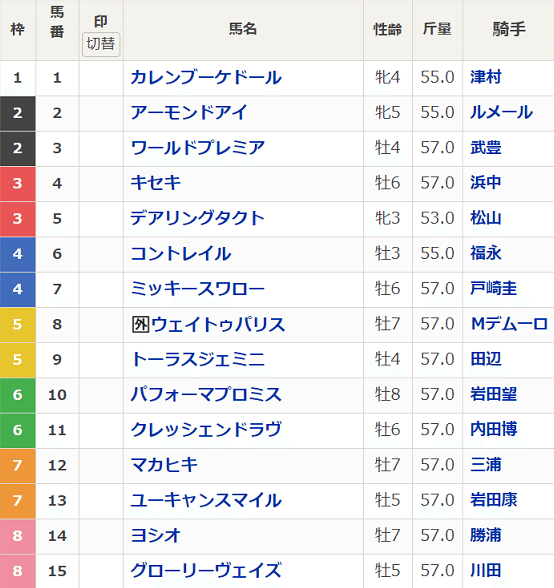Select mark cell for horse number 1
Screen dimensions: 554x588
[101, 78]
